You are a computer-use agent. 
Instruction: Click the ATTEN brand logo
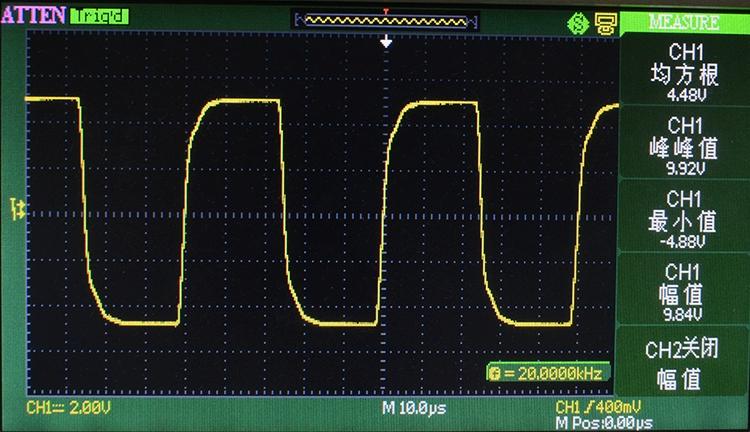click(x=34, y=16)
